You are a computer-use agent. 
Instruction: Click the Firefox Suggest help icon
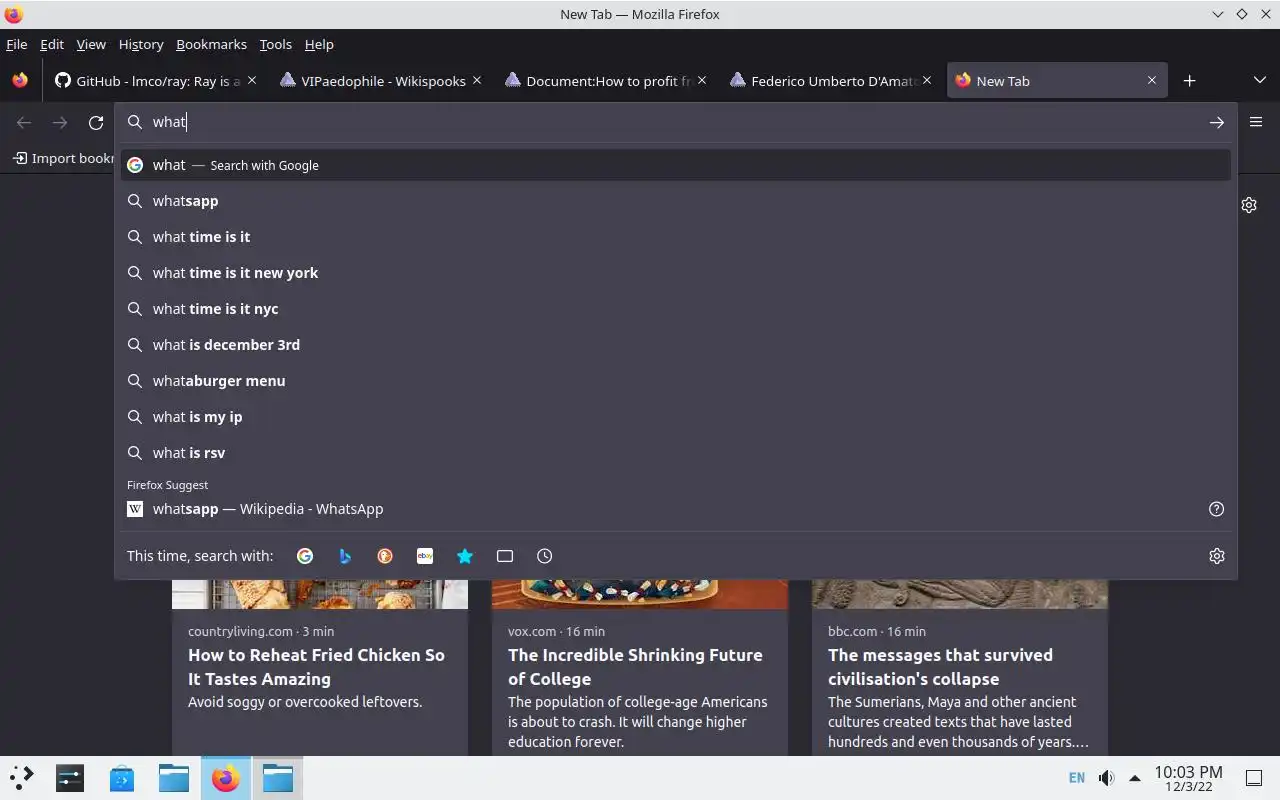[x=1217, y=509]
